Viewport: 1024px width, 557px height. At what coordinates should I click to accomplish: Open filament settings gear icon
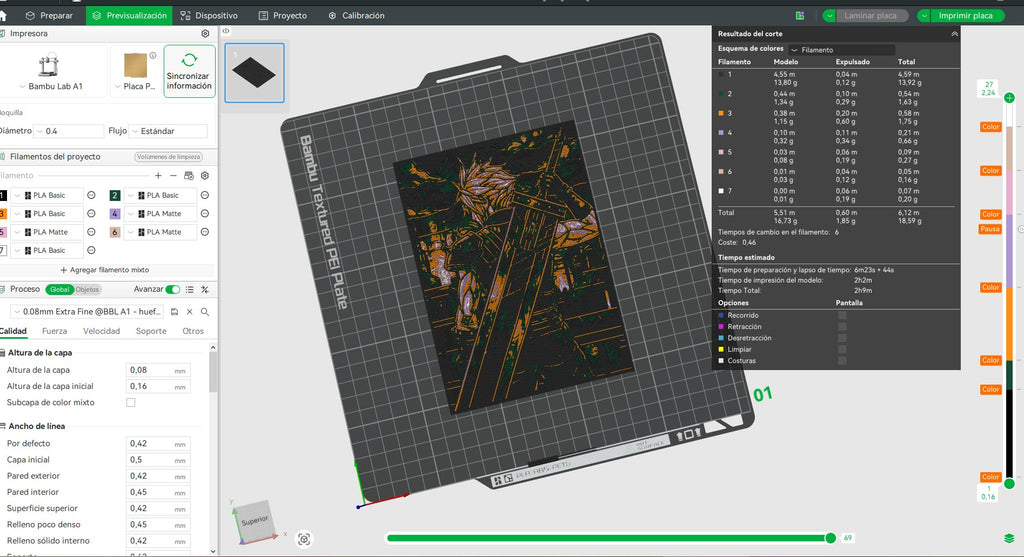(x=205, y=176)
